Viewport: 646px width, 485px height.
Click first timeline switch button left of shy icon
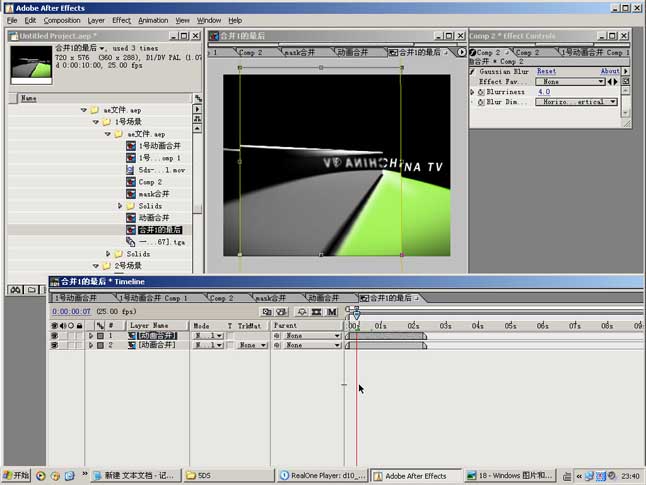[x=267, y=312]
